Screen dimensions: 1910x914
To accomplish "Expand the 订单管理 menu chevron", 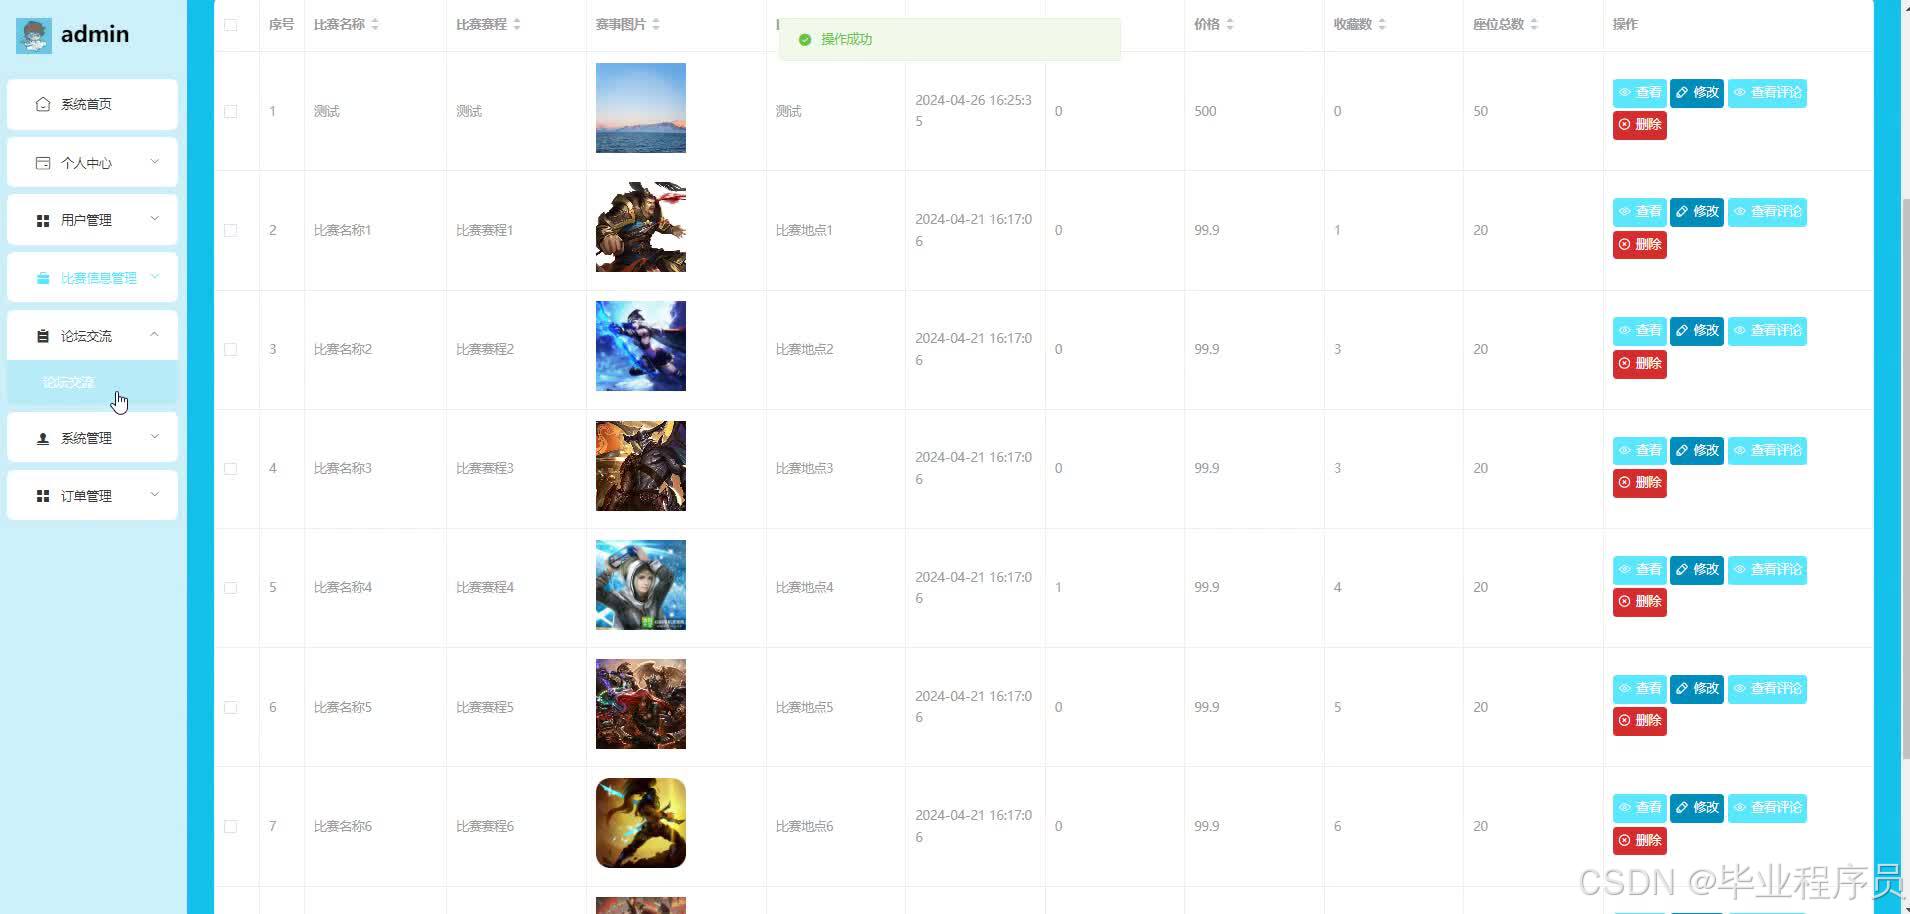I will (154, 494).
